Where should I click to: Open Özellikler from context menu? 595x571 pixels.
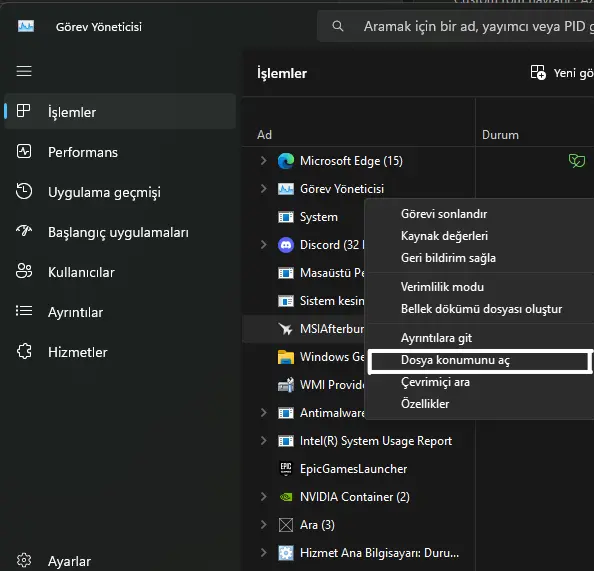coord(480,404)
